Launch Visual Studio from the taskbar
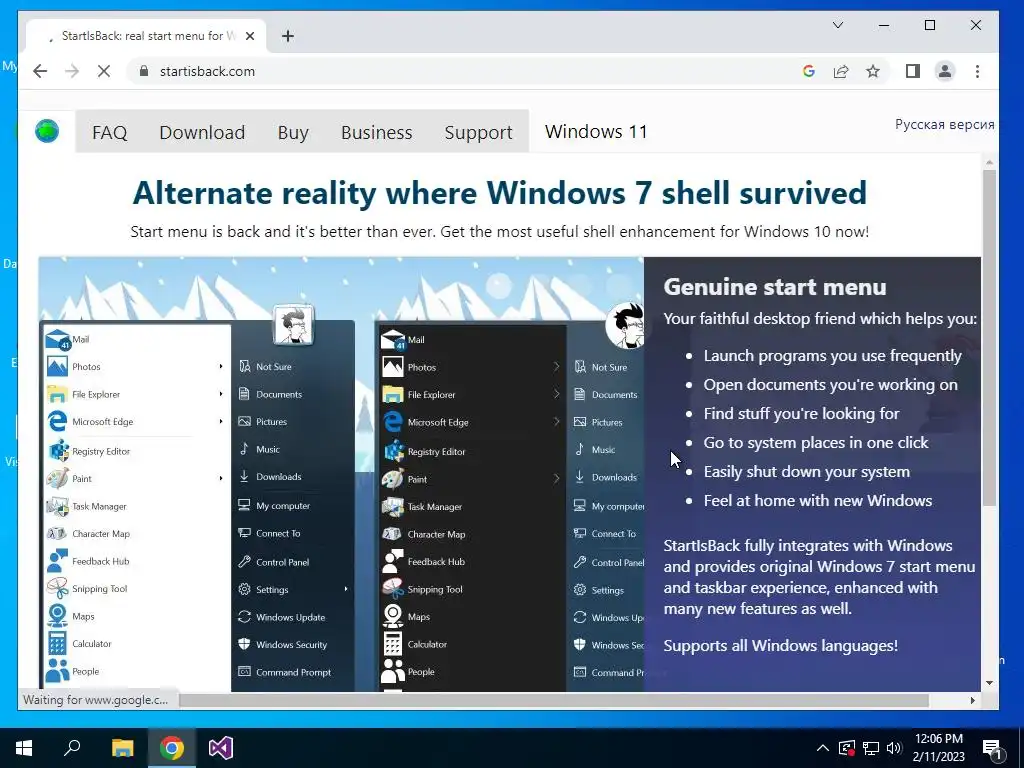Viewport: 1024px width, 768px height. (x=221, y=748)
